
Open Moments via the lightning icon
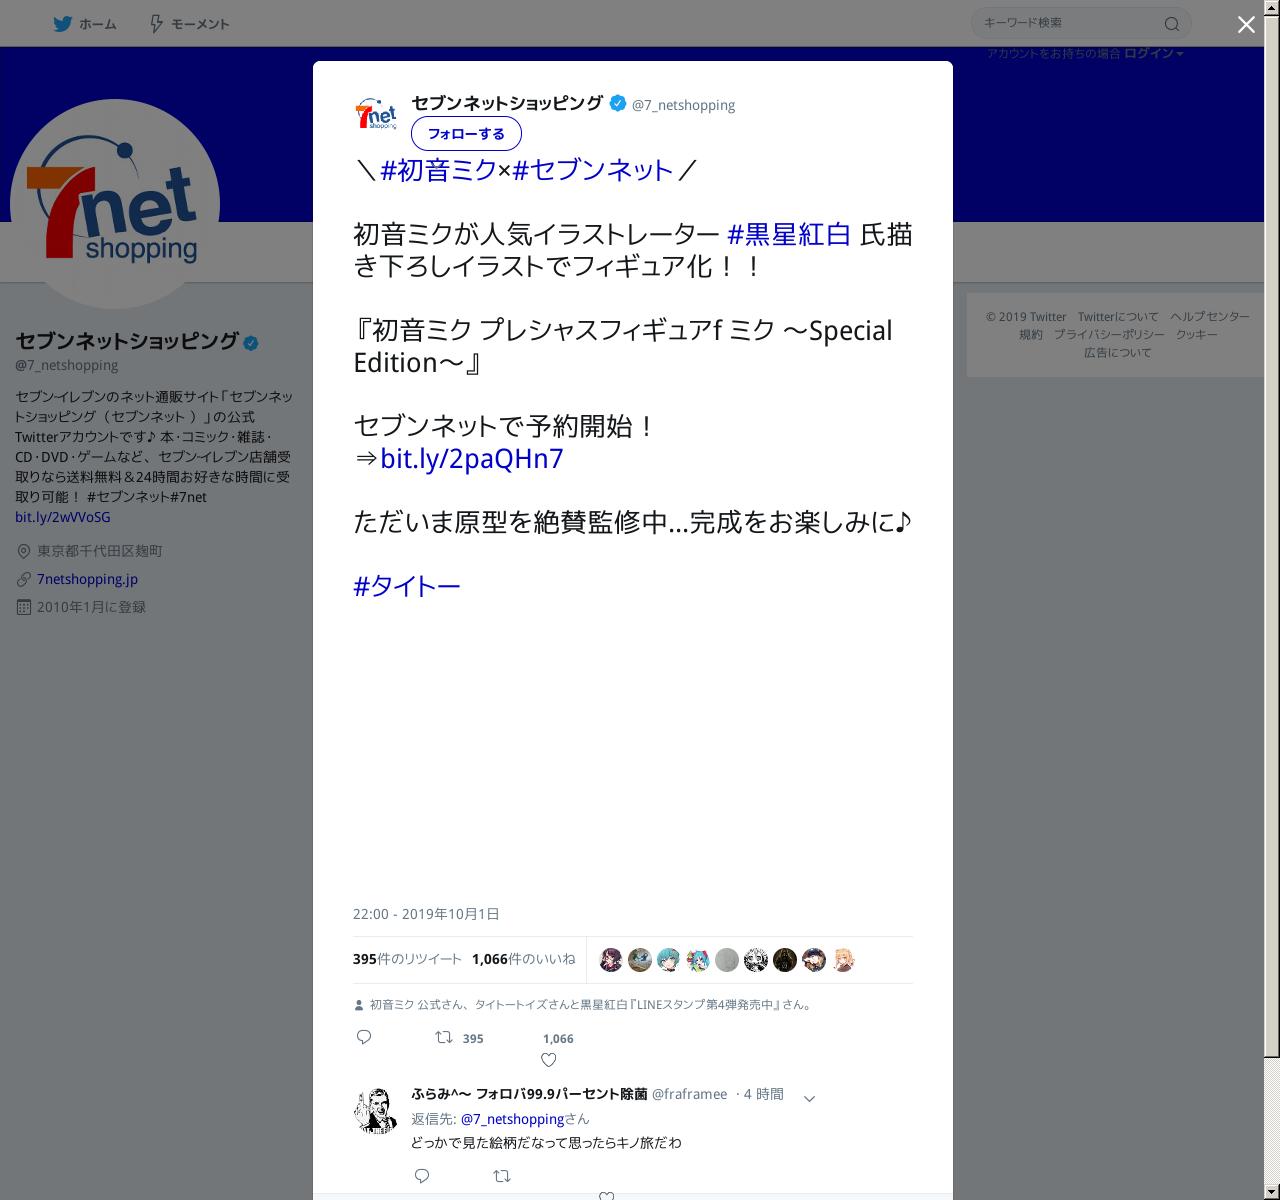156,24
